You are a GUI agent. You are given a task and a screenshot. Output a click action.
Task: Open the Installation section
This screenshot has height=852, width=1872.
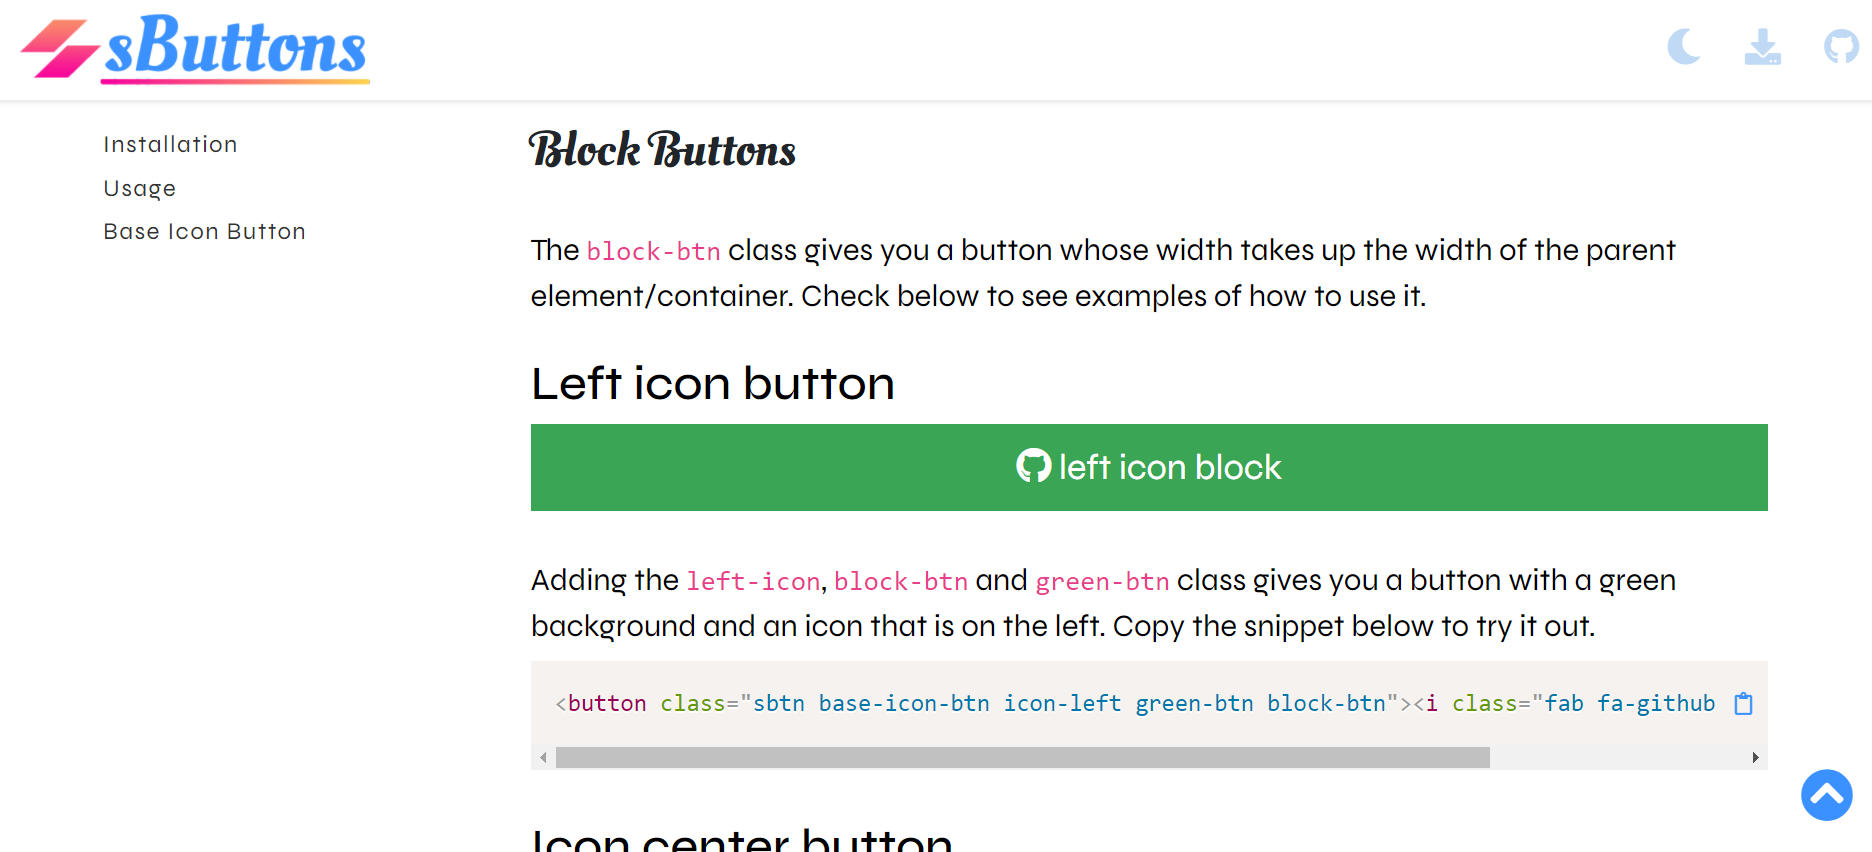pos(170,144)
